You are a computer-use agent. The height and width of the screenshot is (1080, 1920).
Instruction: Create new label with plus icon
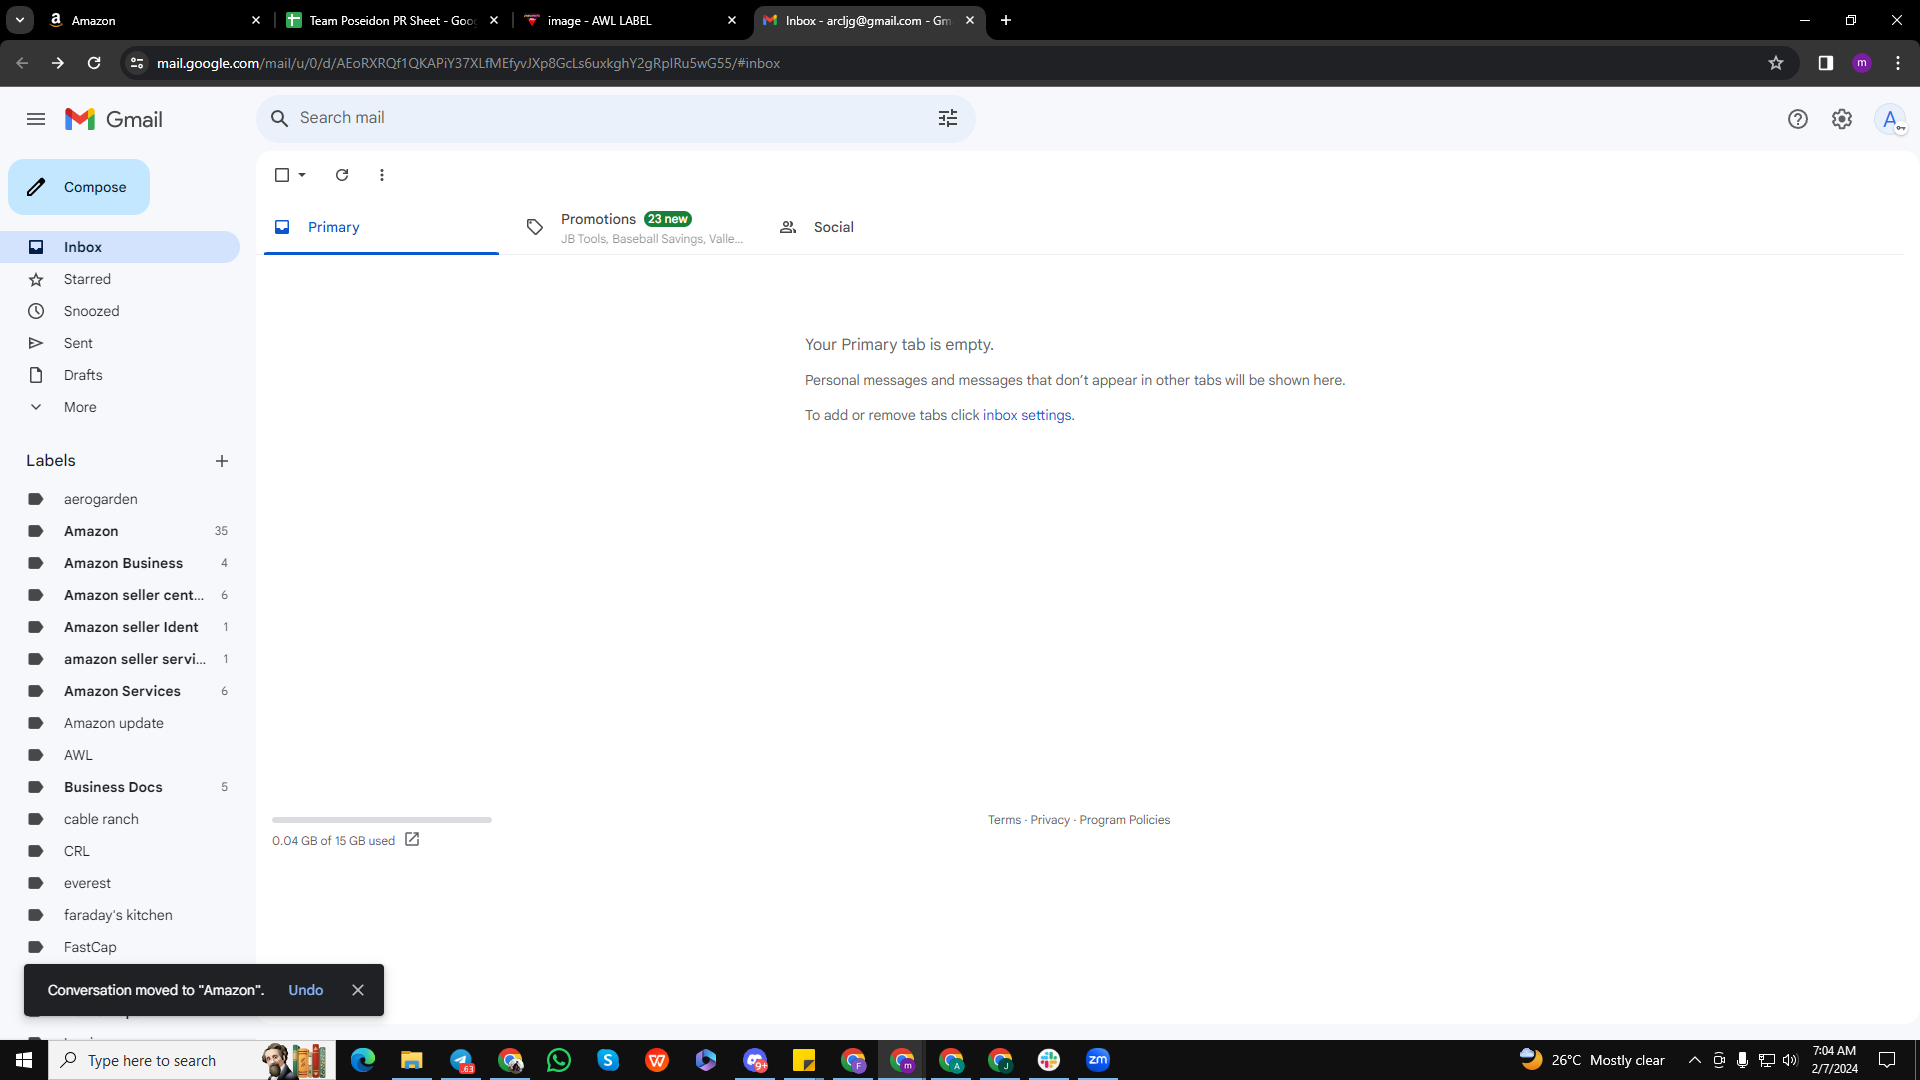(222, 461)
